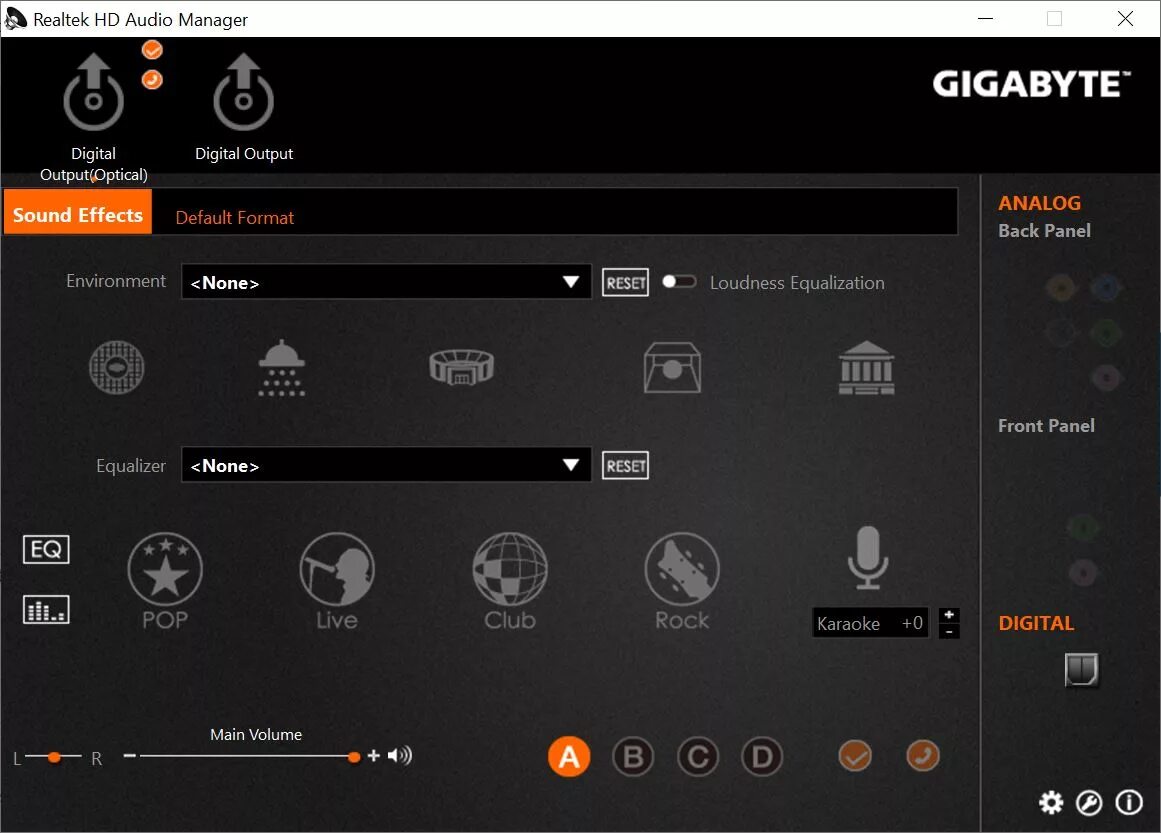
Task: Open settings with the gear icon
Action: coord(1051,802)
